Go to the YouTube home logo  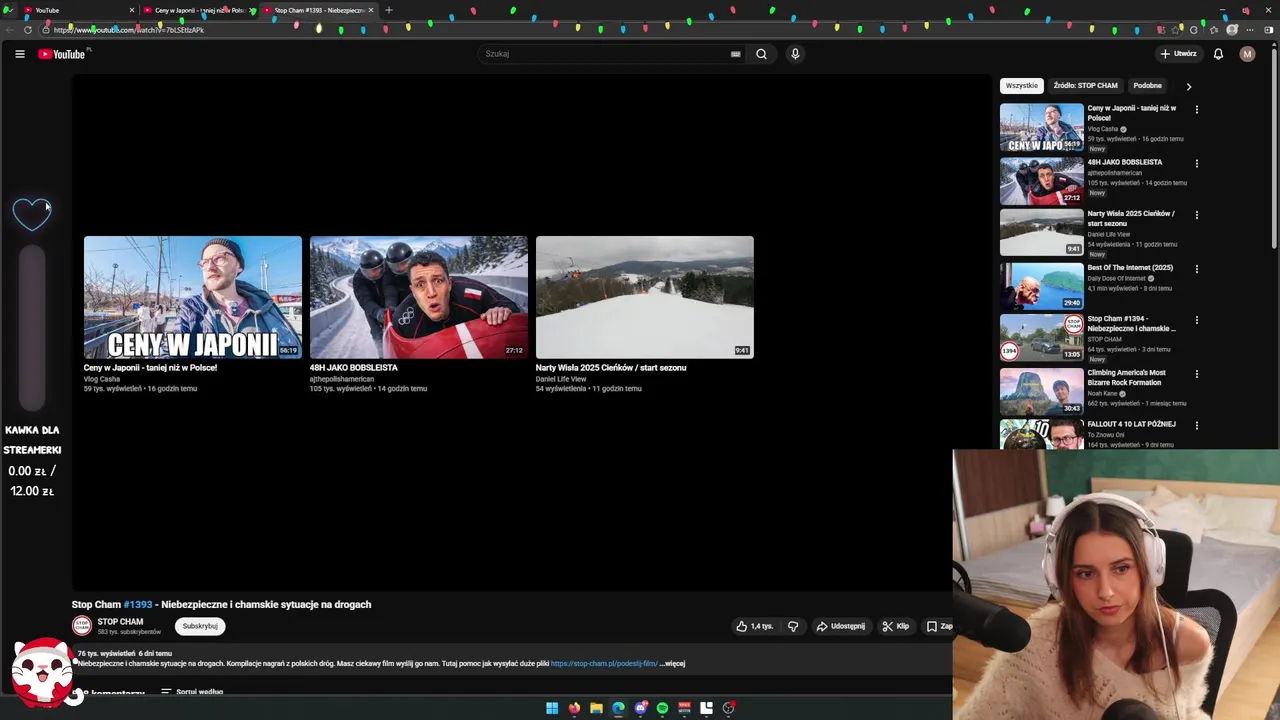[x=62, y=54]
